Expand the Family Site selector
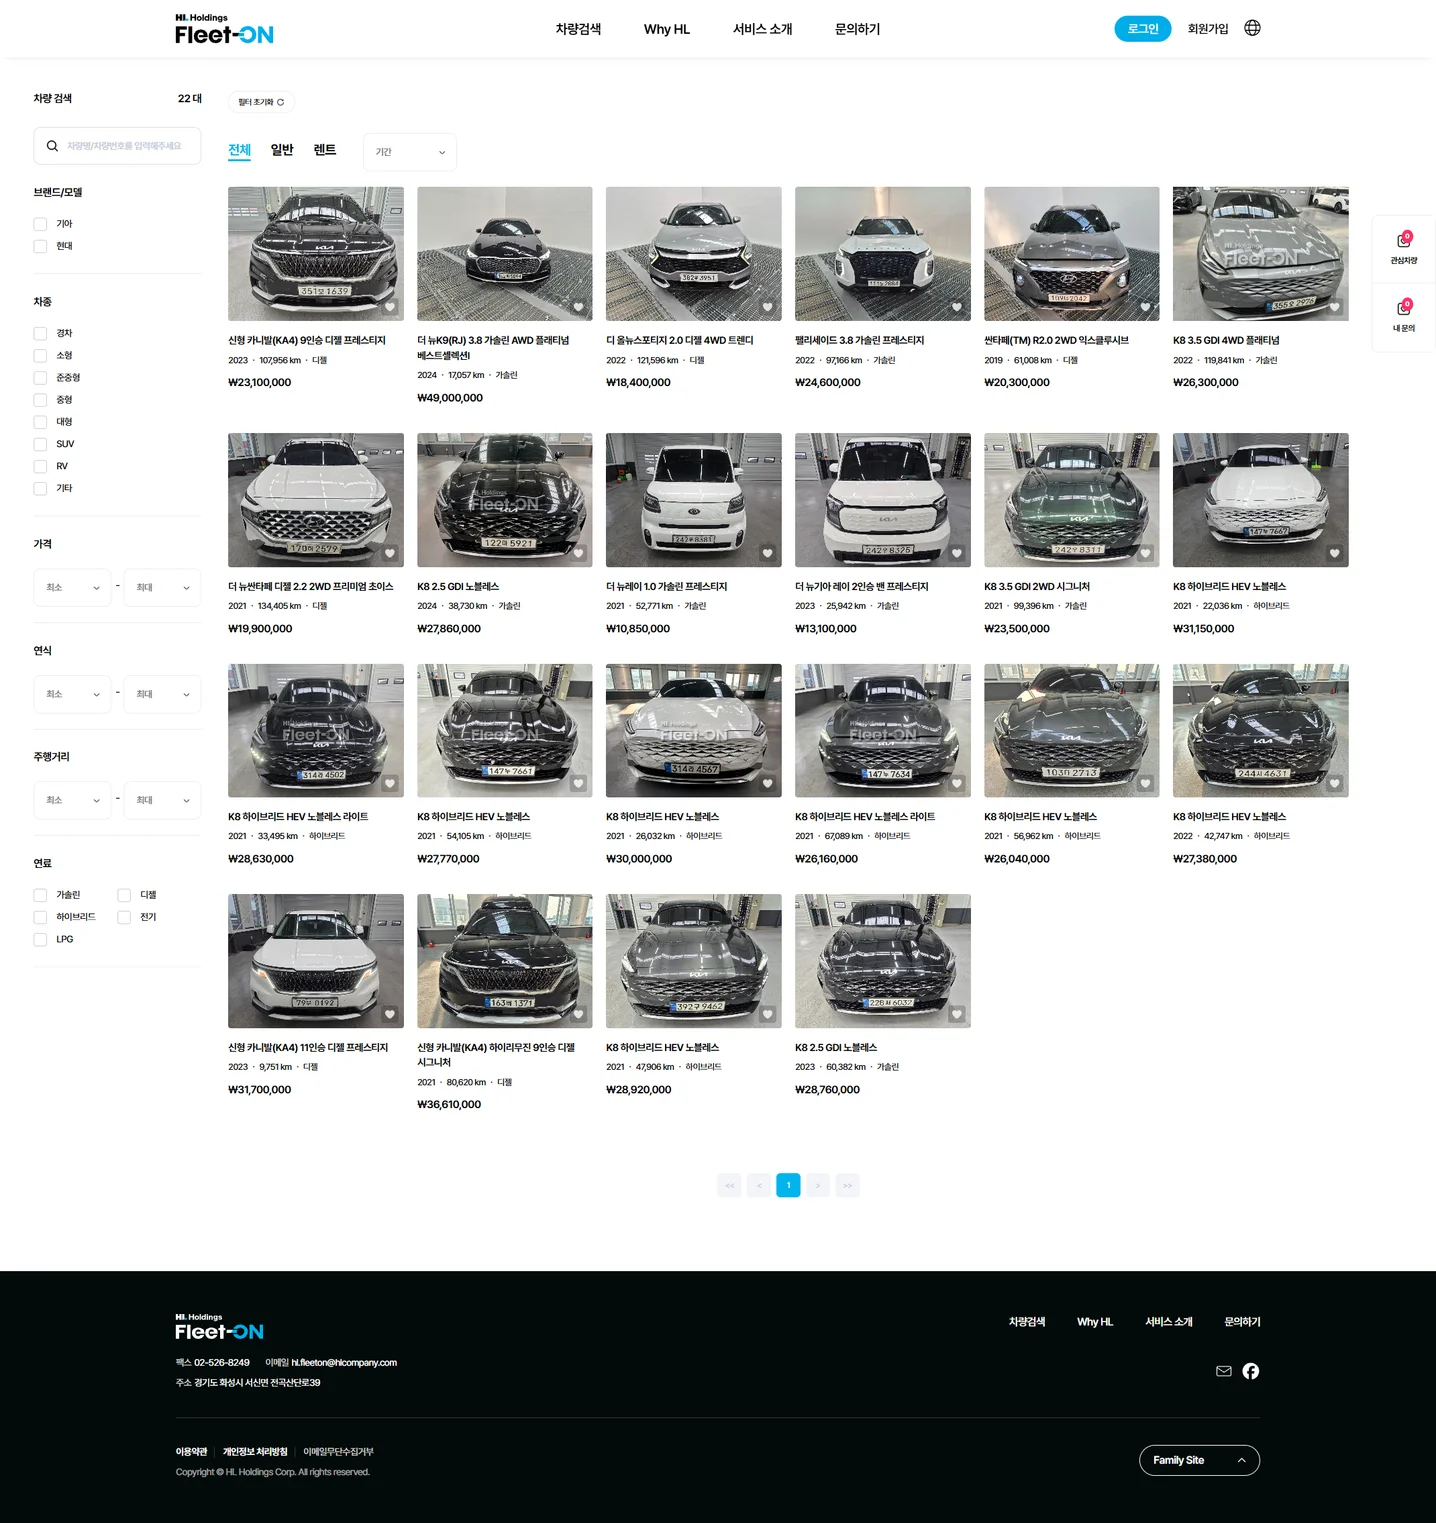The width and height of the screenshot is (1436, 1523). point(1199,1460)
